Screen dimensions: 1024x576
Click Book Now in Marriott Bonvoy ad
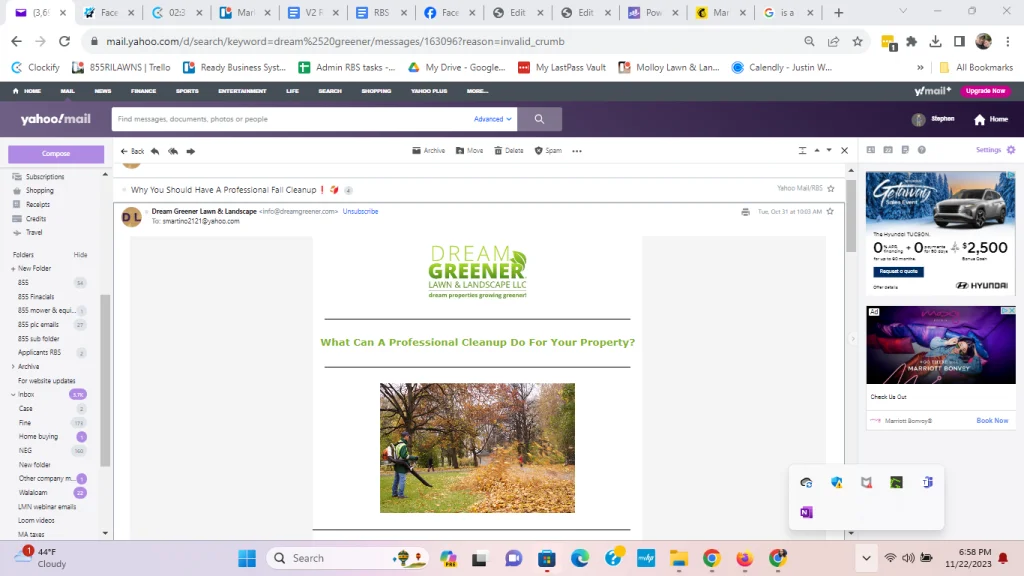pos(992,421)
